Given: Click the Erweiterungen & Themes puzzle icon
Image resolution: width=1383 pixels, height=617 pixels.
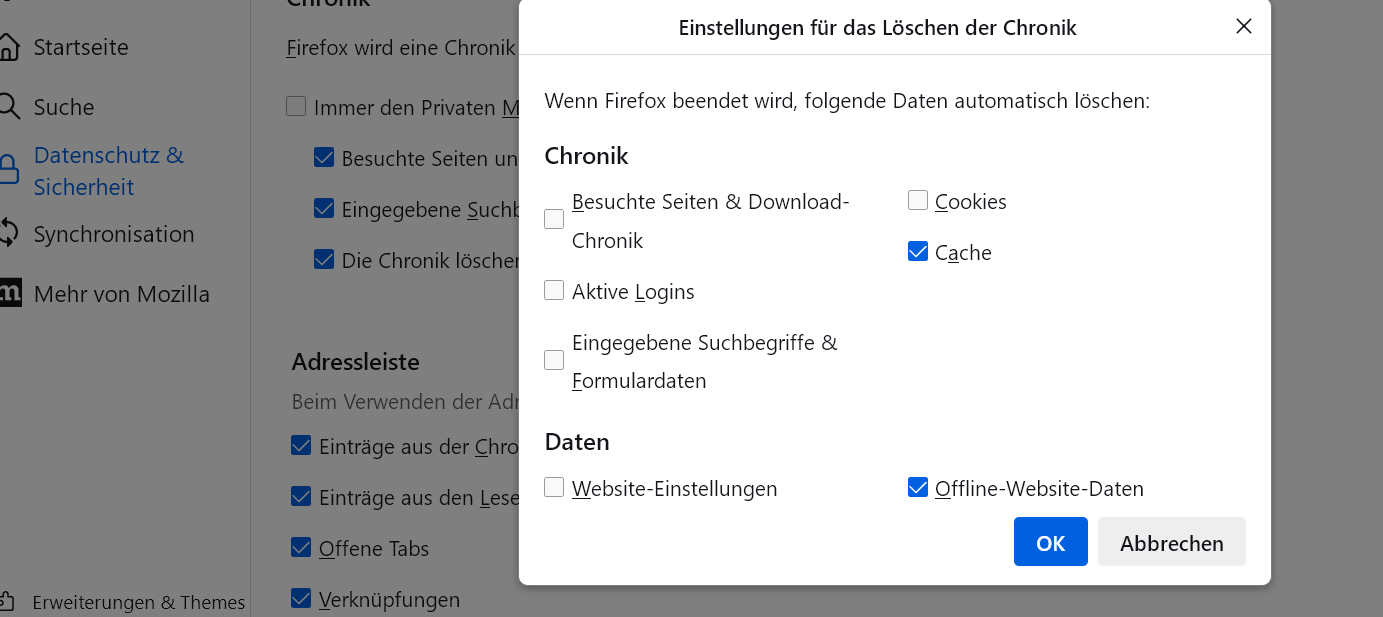Looking at the screenshot, I should click(x=8, y=602).
